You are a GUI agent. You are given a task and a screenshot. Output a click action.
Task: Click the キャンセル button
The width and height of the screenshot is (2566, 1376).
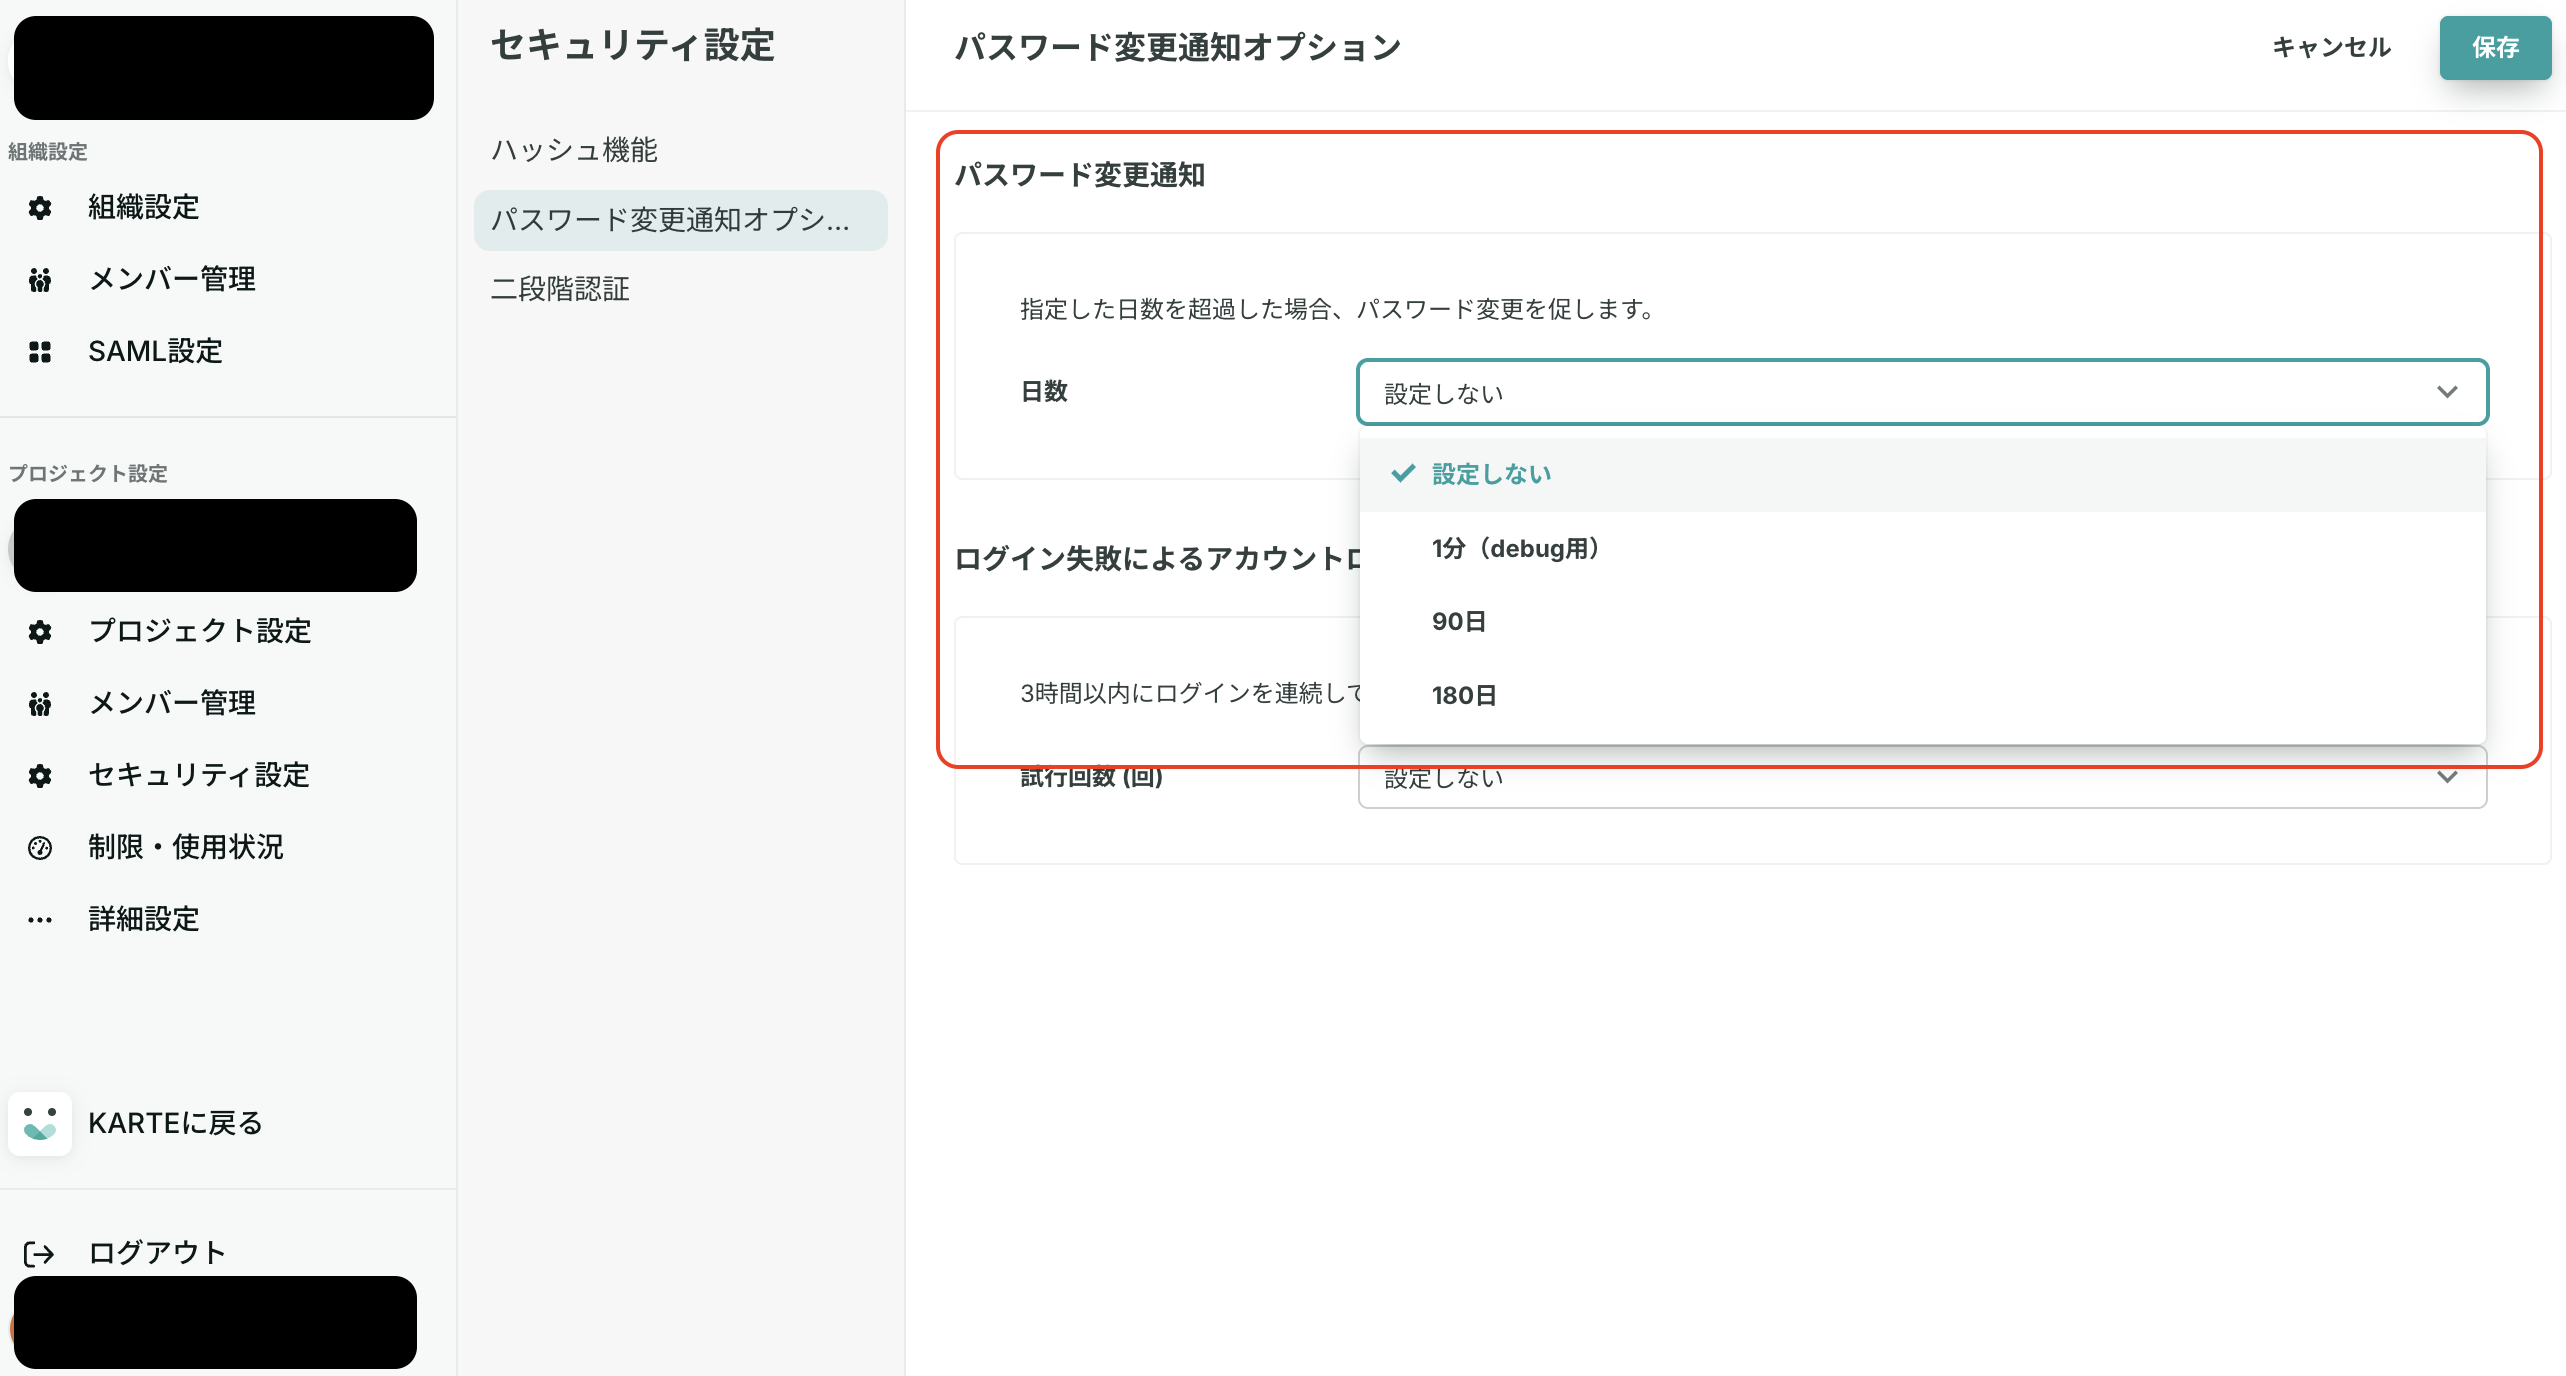2331,47
